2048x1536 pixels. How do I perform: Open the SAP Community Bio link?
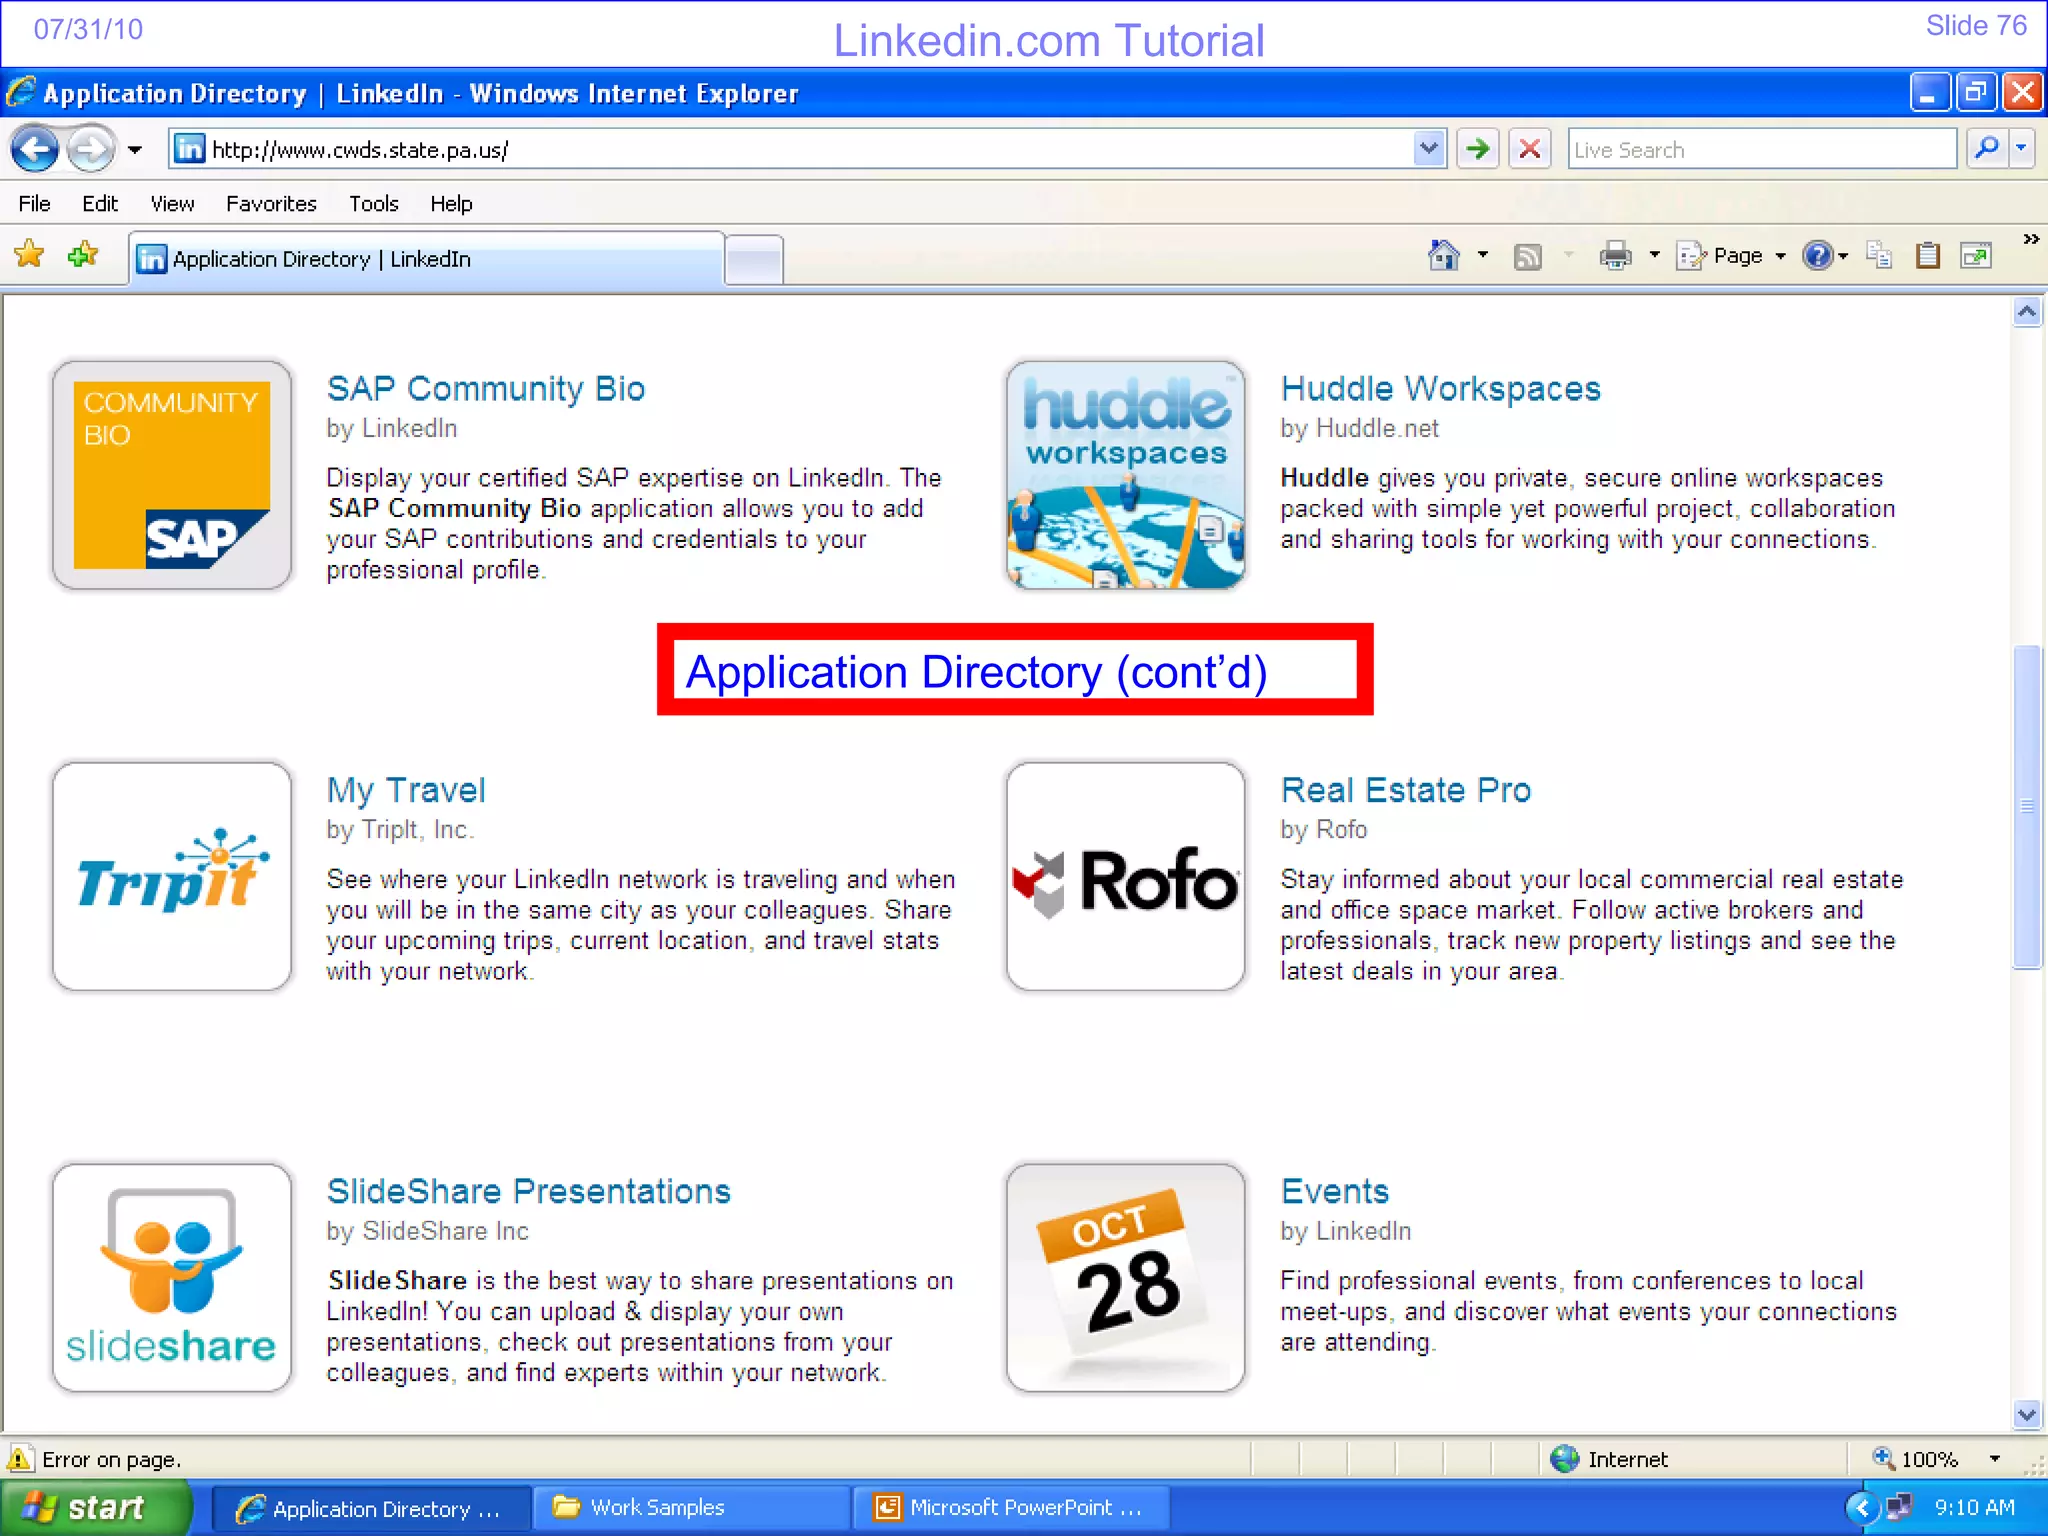point(486,388)
